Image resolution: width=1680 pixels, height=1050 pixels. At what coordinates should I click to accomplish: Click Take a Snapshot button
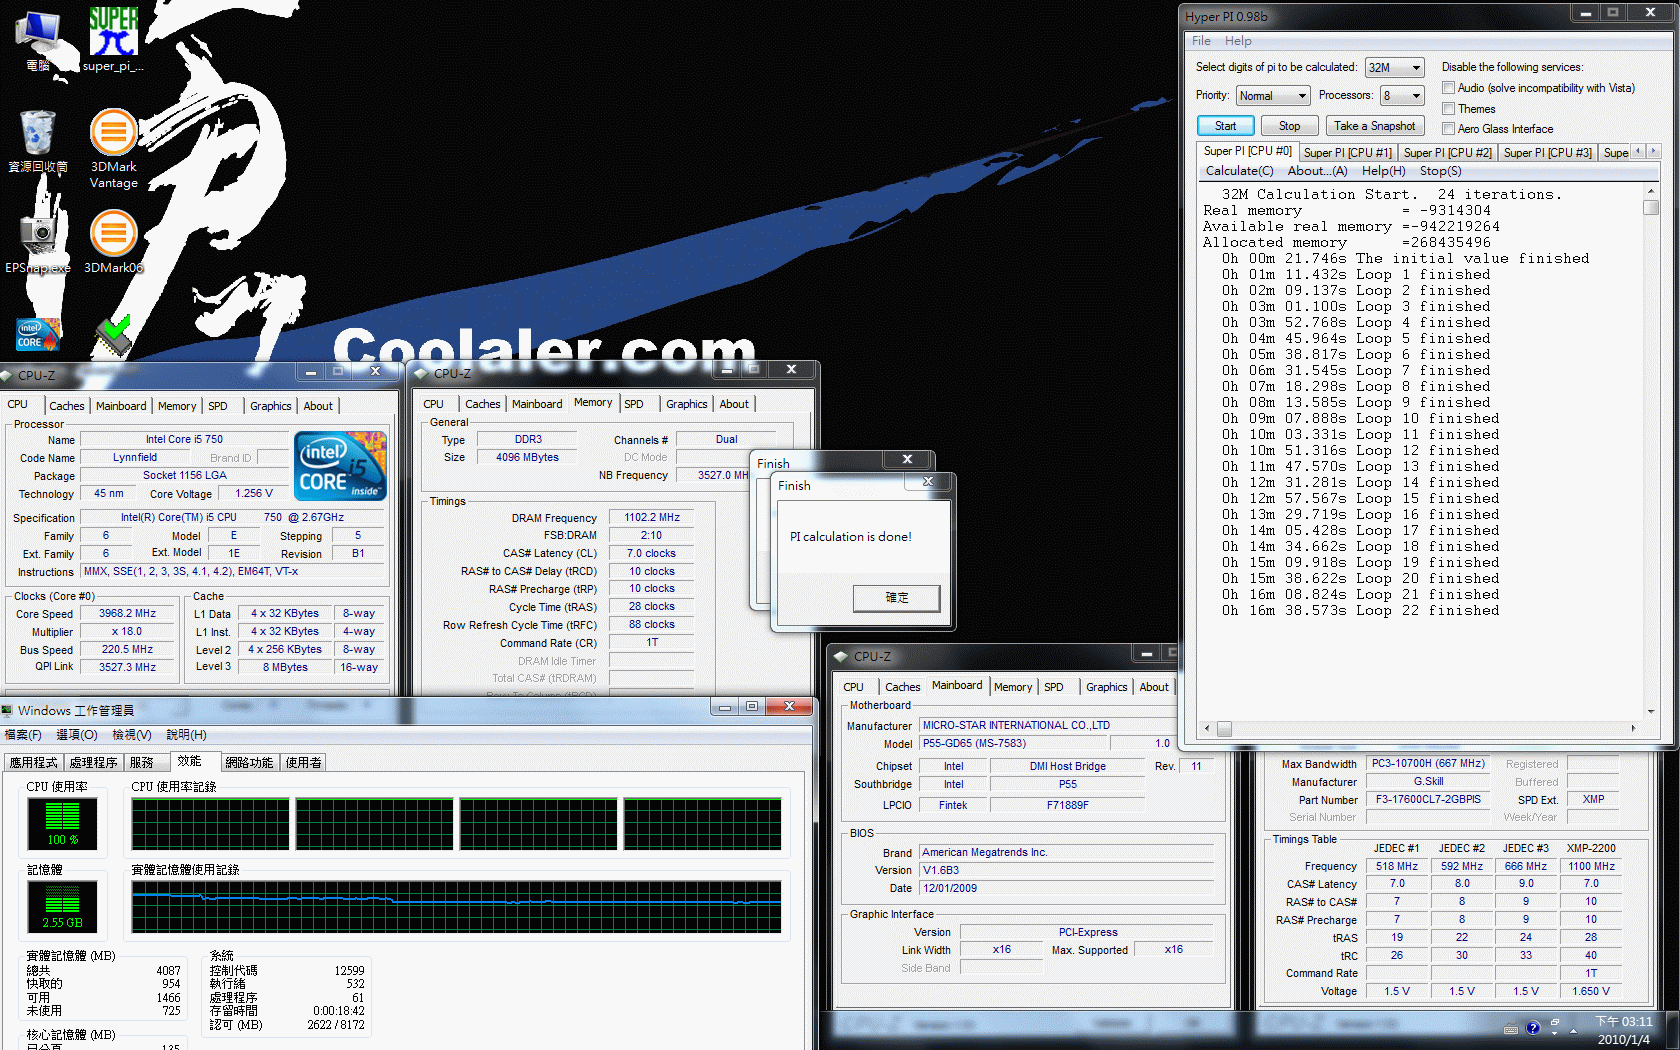(x=1374, y=126)
